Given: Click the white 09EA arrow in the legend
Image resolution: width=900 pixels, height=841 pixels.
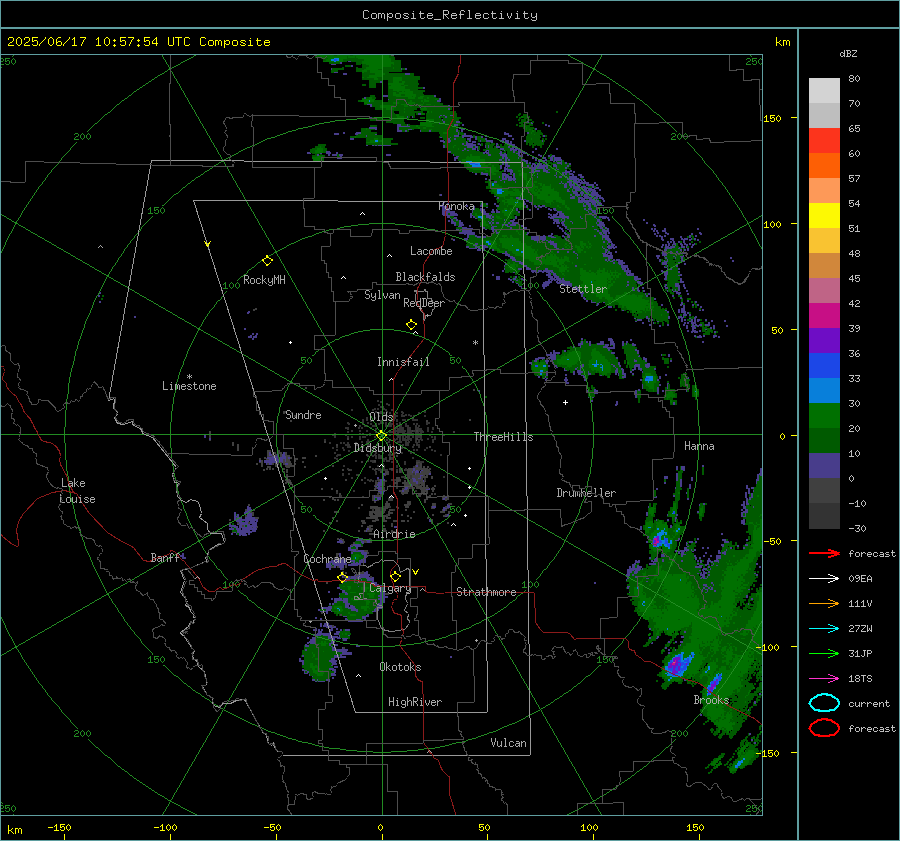Looking at the screenshot, I should point(824,579).
